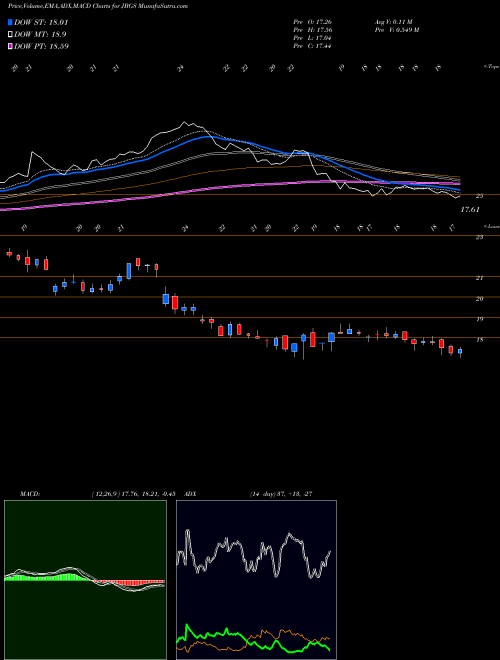Click the 'Pre V: 0.549 M' volume text
The height and width of the screenshot is (660, 500).
coord(396,30)
